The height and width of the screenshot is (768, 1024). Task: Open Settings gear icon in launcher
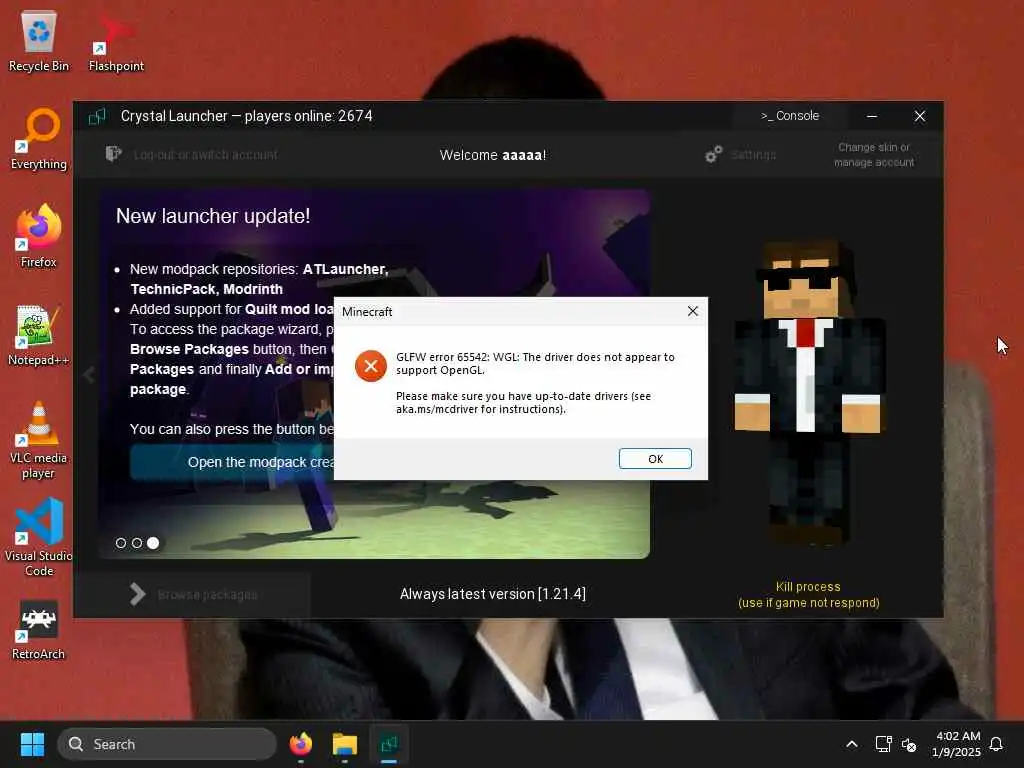coord(713,154)
